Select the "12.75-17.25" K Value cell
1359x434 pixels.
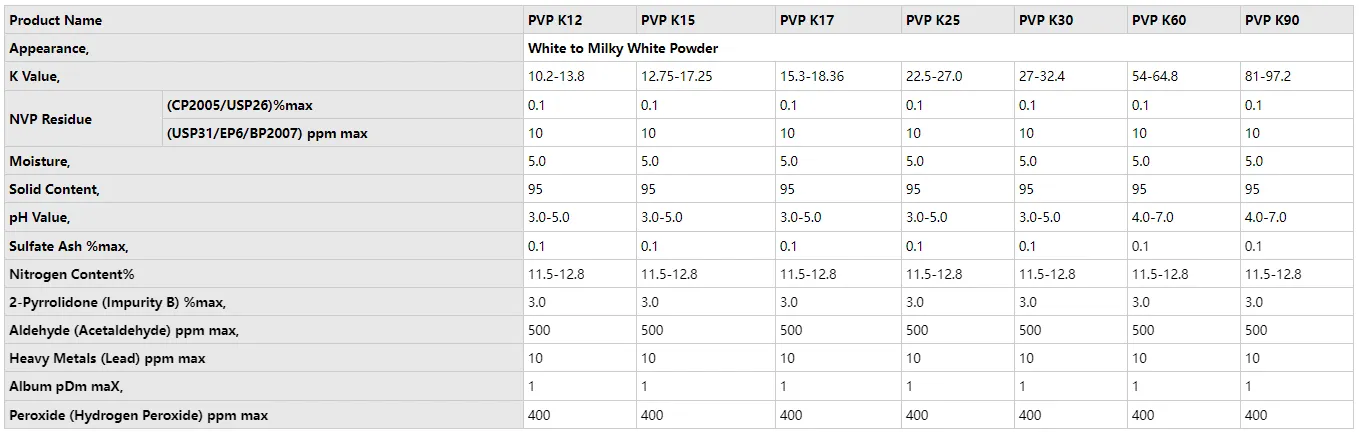(x=677, y=76)
